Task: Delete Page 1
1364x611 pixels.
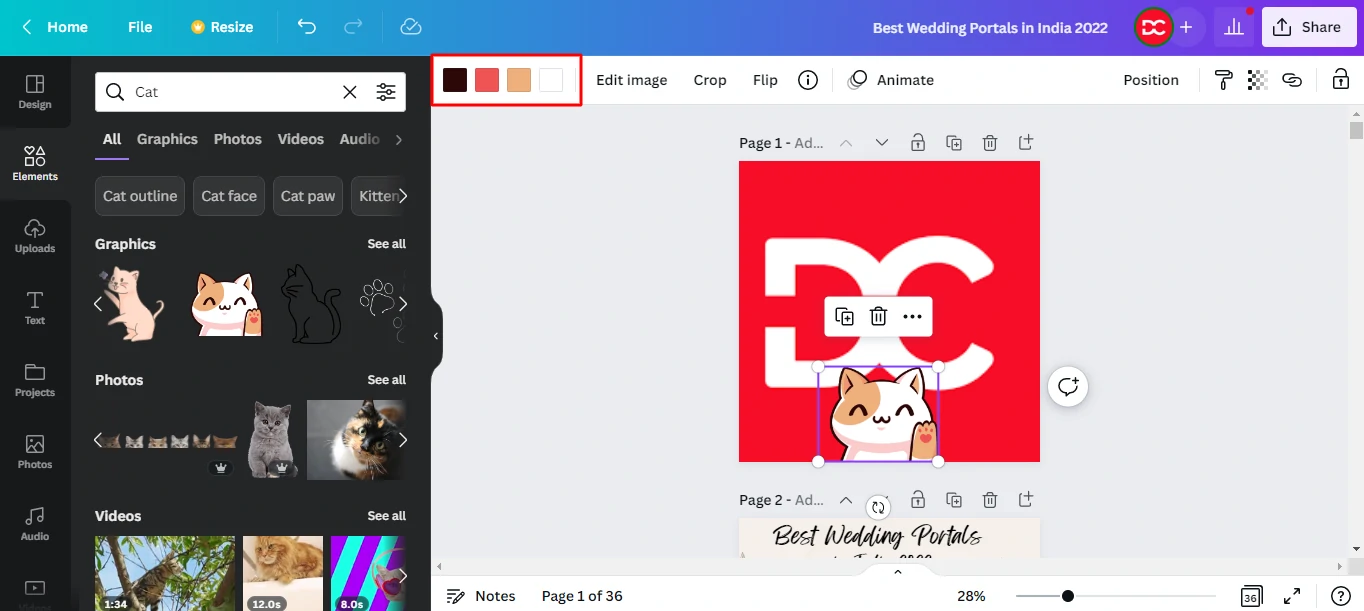Action: click(x=990, y=143)
